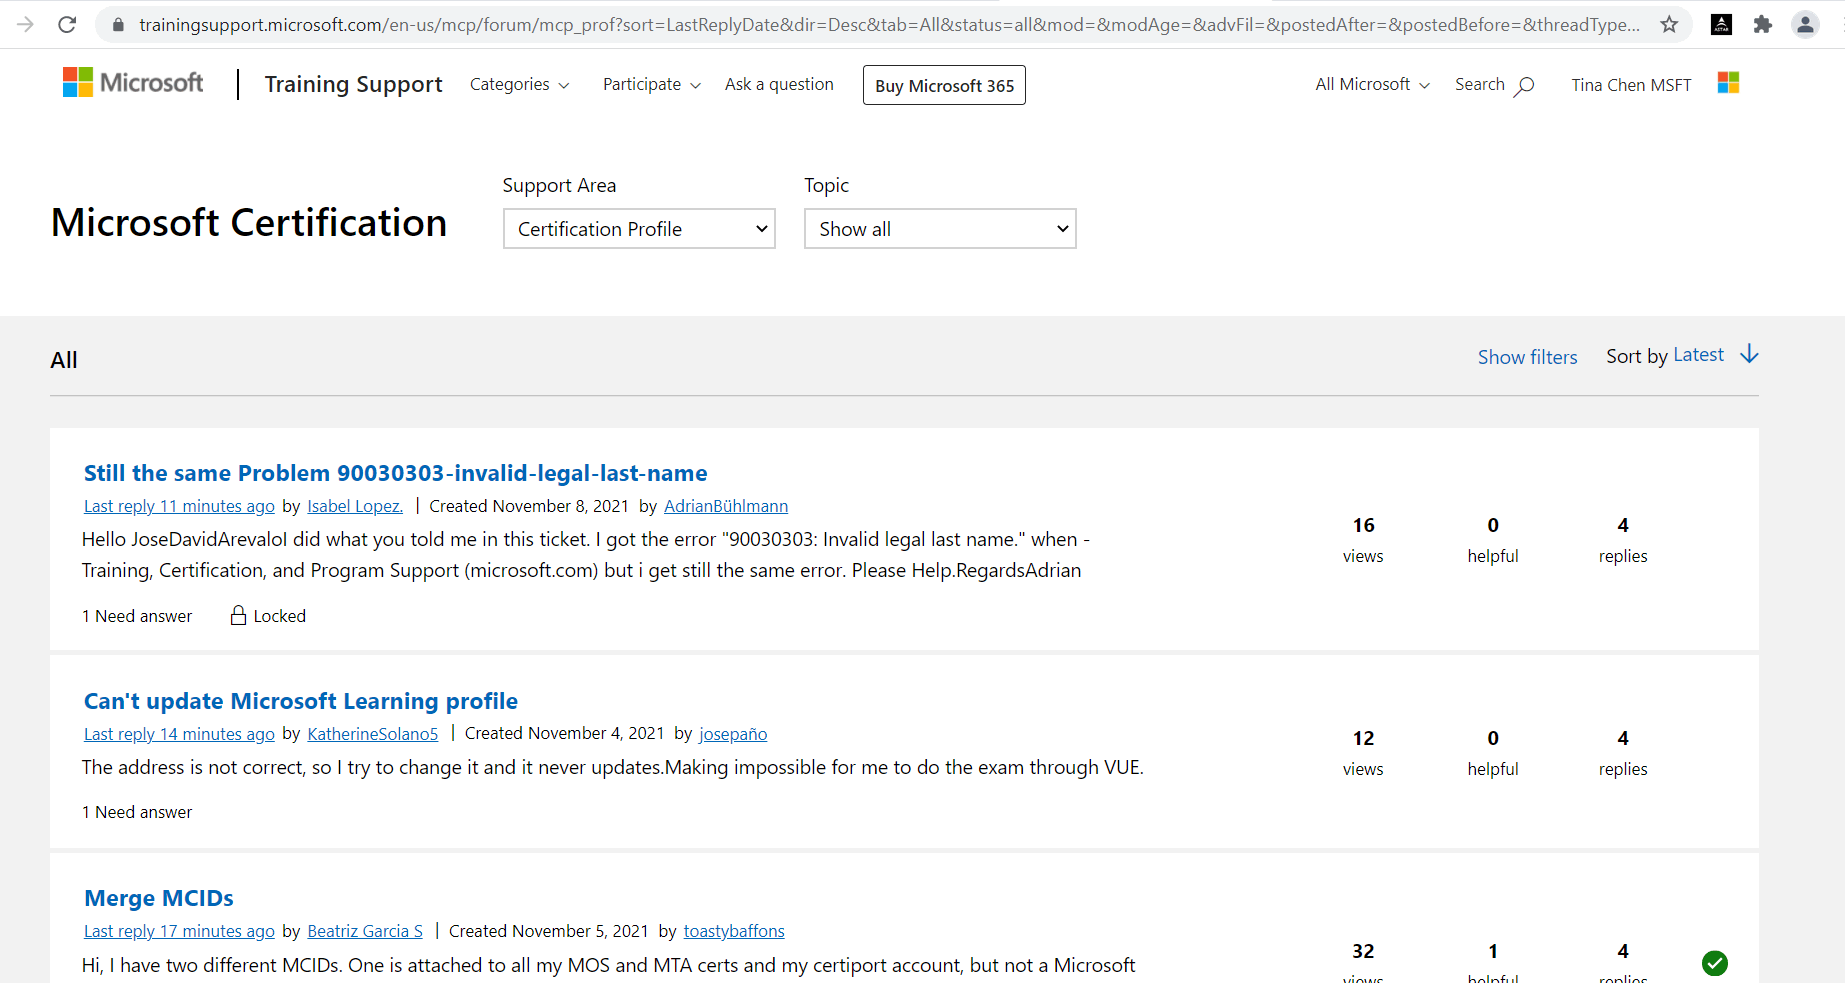1845x983 pixels.
Task: Open thread Still the same Problem 90030303
Action: [x=395, y=473]
